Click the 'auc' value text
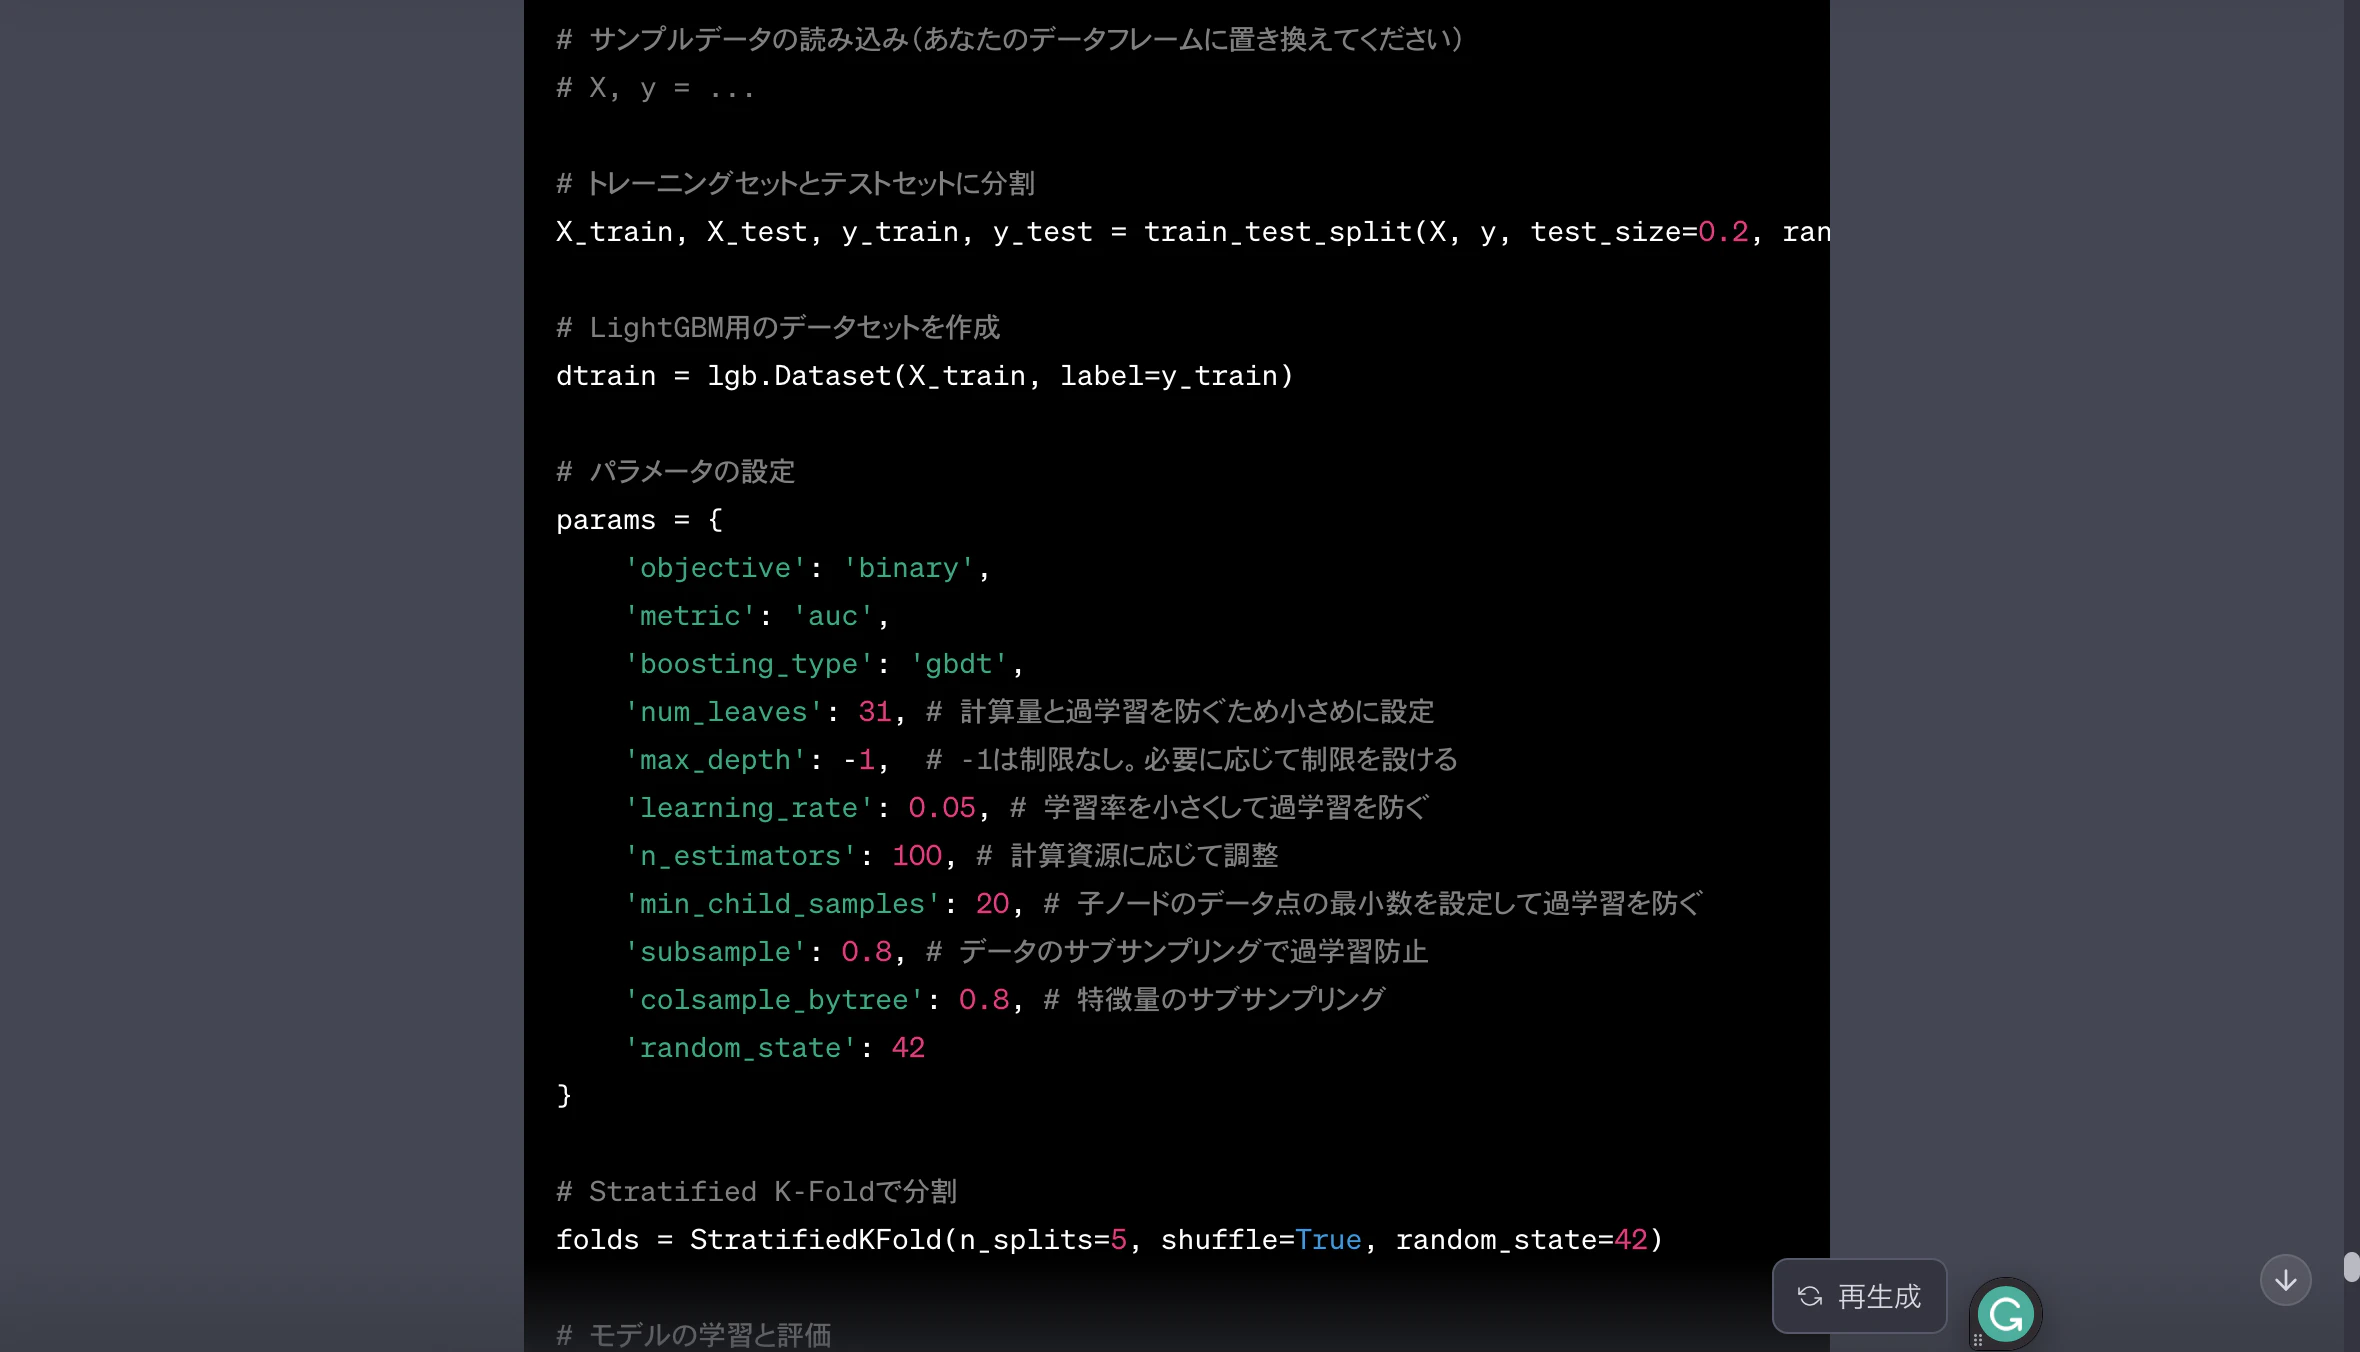2360x1352 pixels. click(x=833, y=616)
